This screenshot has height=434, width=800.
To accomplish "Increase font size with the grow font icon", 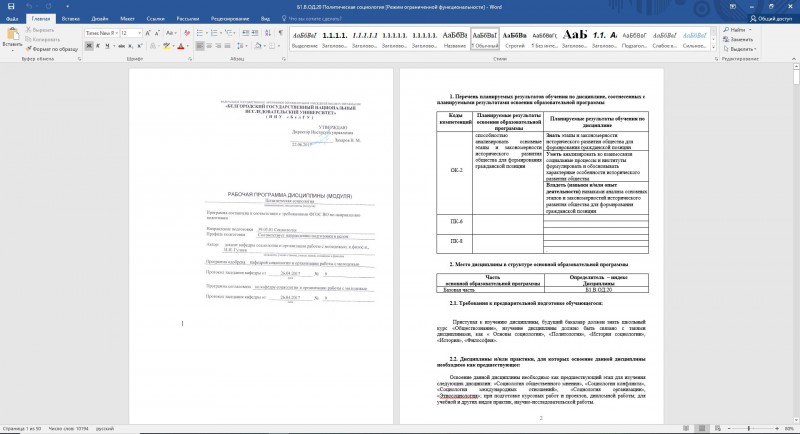I will (x=148, y=33).
